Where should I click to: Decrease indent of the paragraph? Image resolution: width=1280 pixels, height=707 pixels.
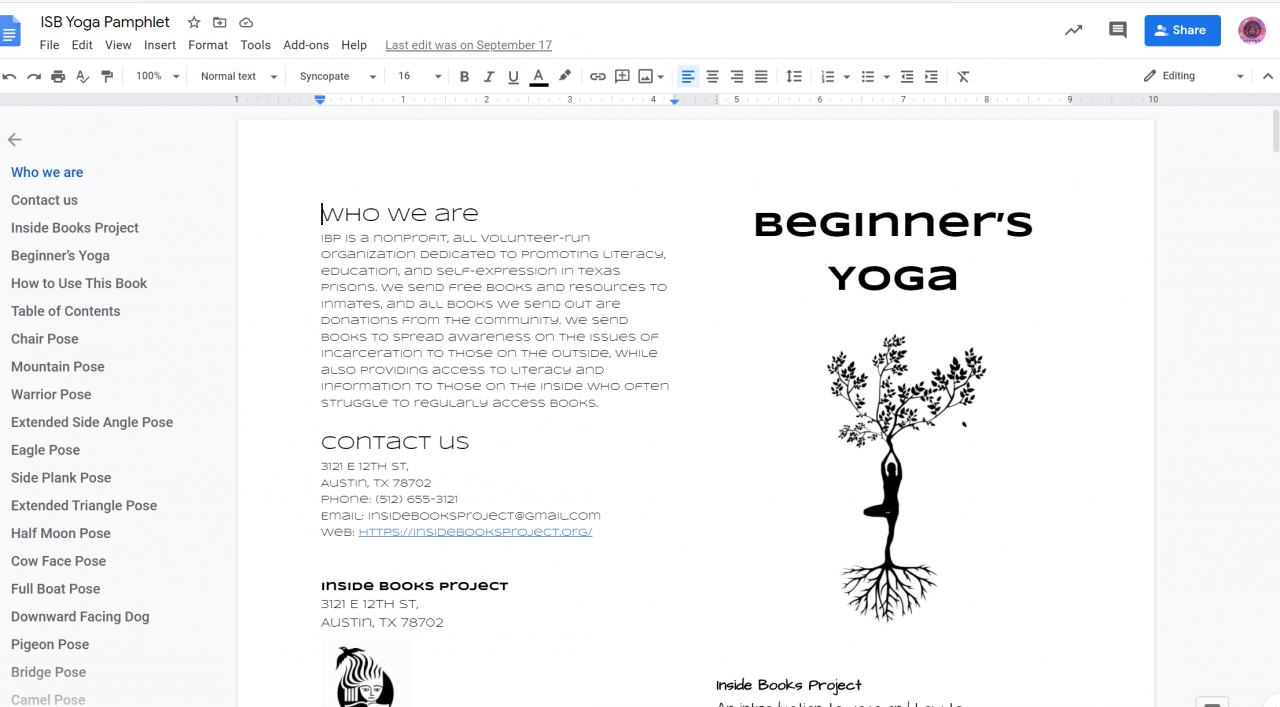tap(907, 77)
